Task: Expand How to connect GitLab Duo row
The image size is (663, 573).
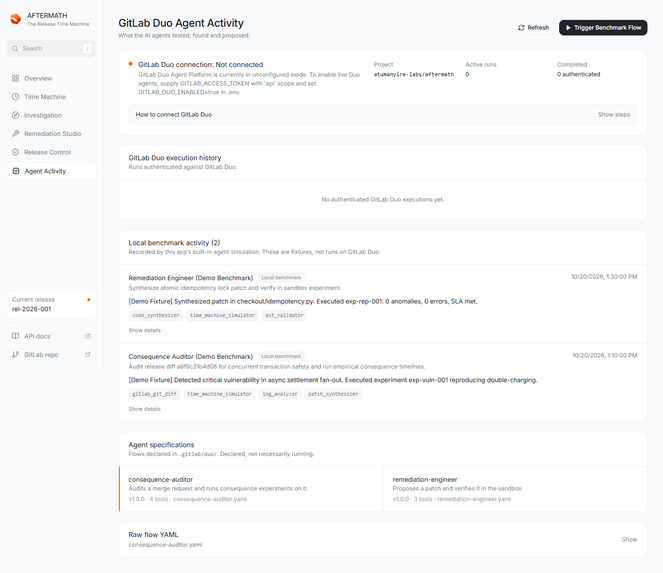Action: click(x=383, y=115)
